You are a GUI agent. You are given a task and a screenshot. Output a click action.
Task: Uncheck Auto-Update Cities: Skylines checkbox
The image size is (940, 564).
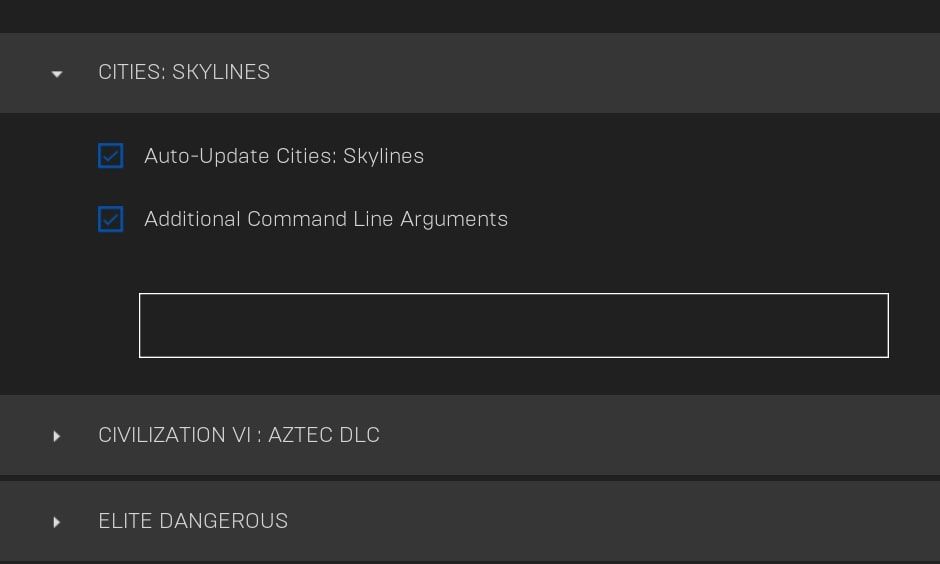pos(111,156)
